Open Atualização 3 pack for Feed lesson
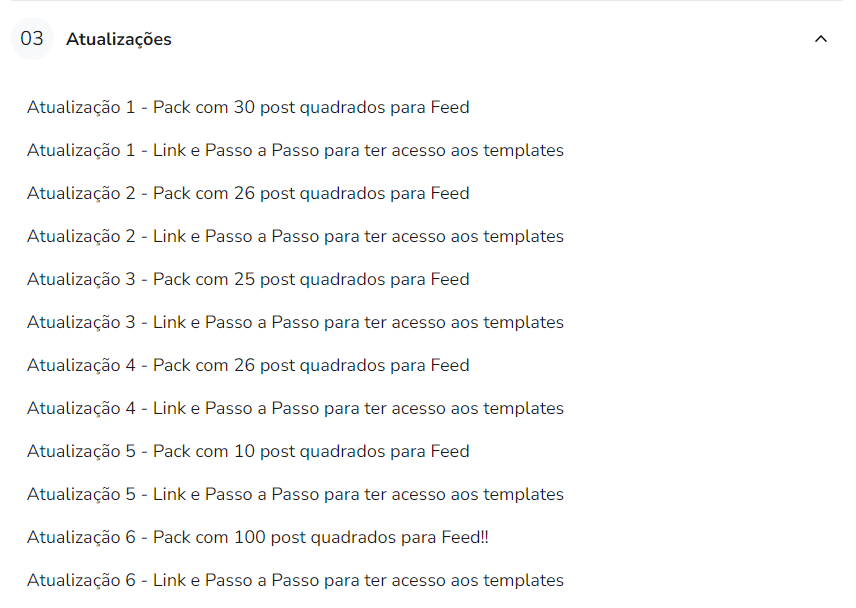The image size is (856, 608). 248,279
